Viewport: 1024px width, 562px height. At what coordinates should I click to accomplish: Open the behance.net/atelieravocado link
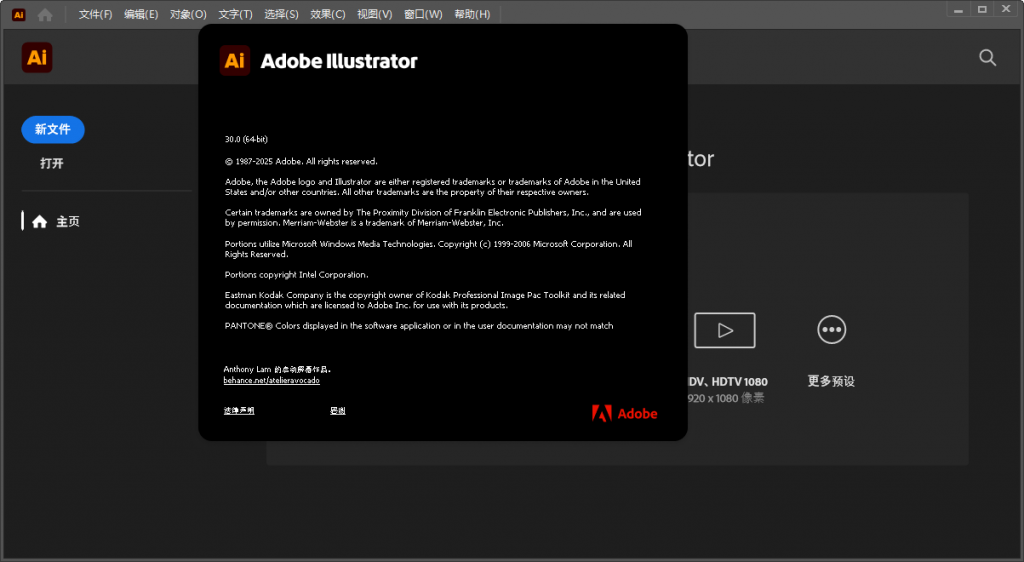(271, 381)
